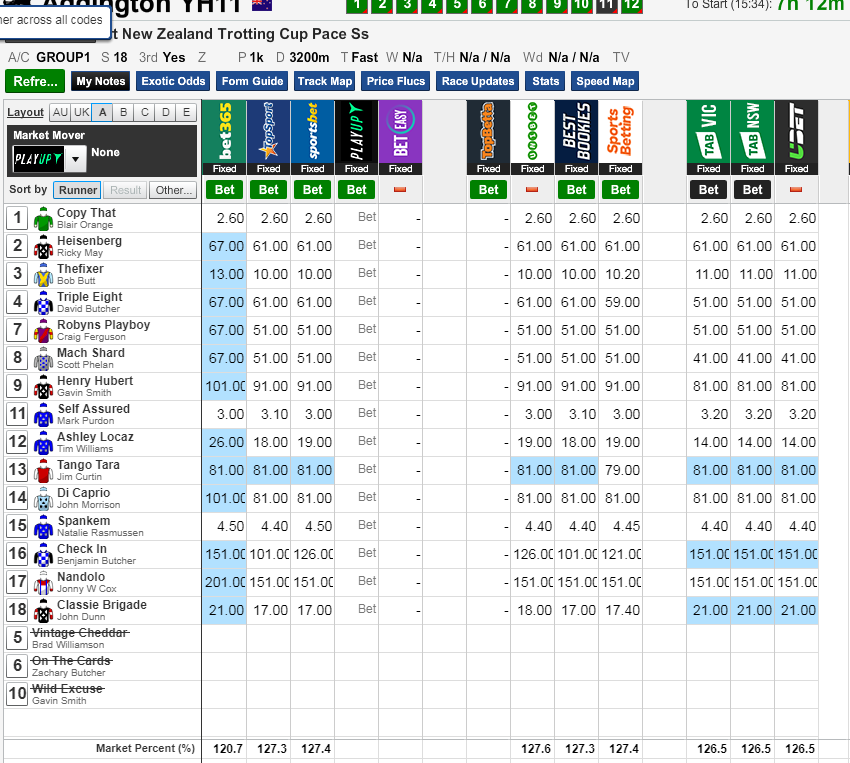Click the red minus under Unibet
850x763 pixels.
[x=532, y=190]
